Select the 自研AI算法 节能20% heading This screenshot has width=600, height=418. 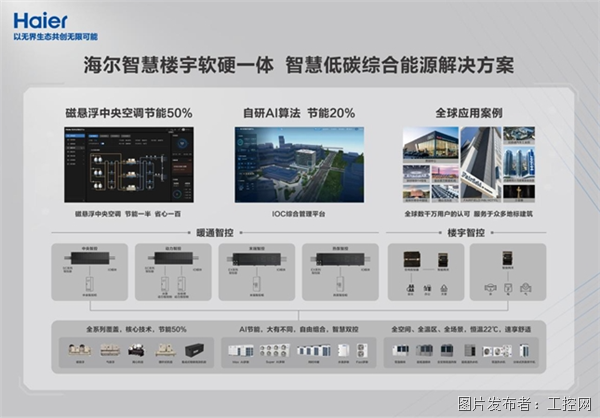(297, 113)
